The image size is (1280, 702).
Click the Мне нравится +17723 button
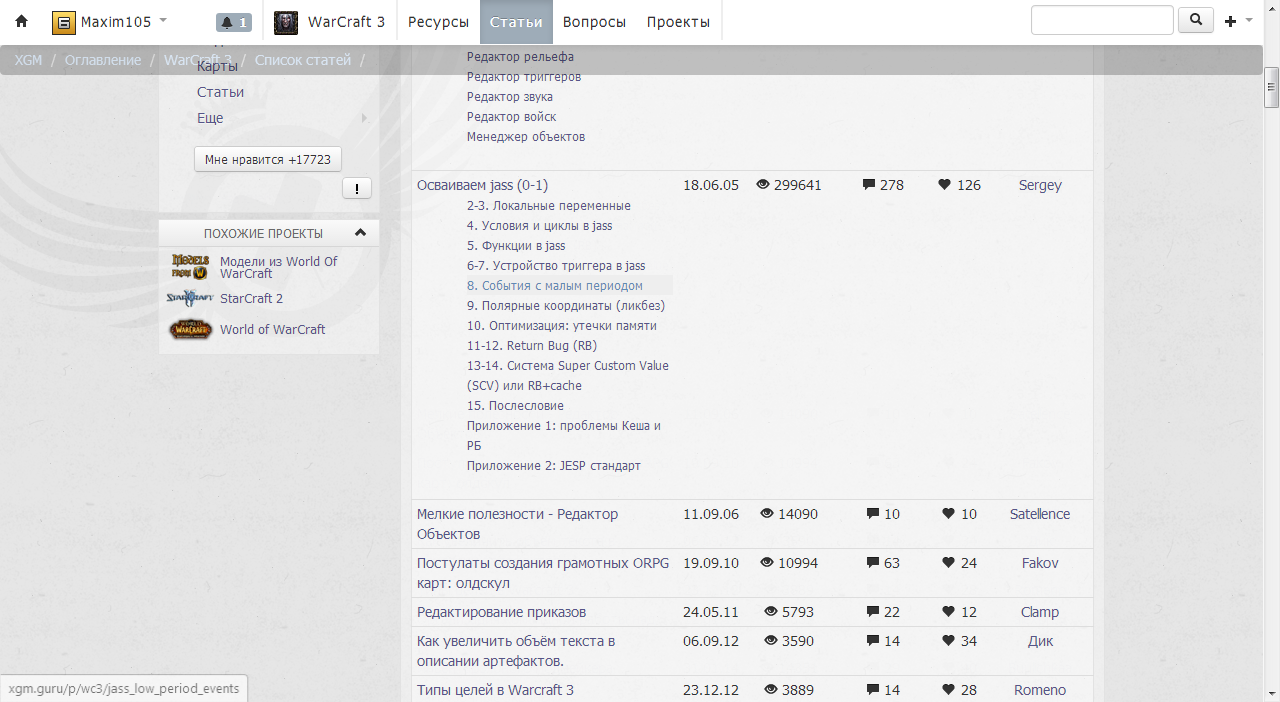coord(268,159)
